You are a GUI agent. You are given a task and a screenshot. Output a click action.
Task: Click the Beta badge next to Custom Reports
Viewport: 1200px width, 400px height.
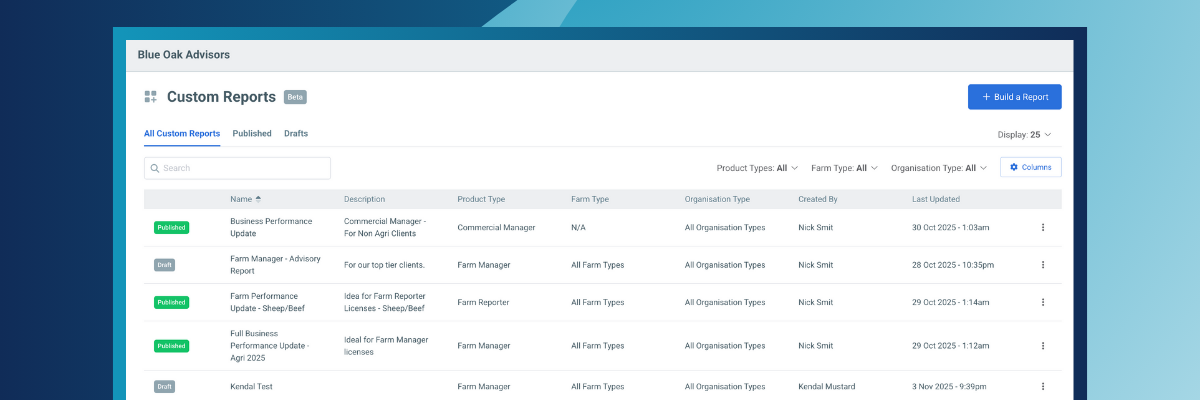295,97
